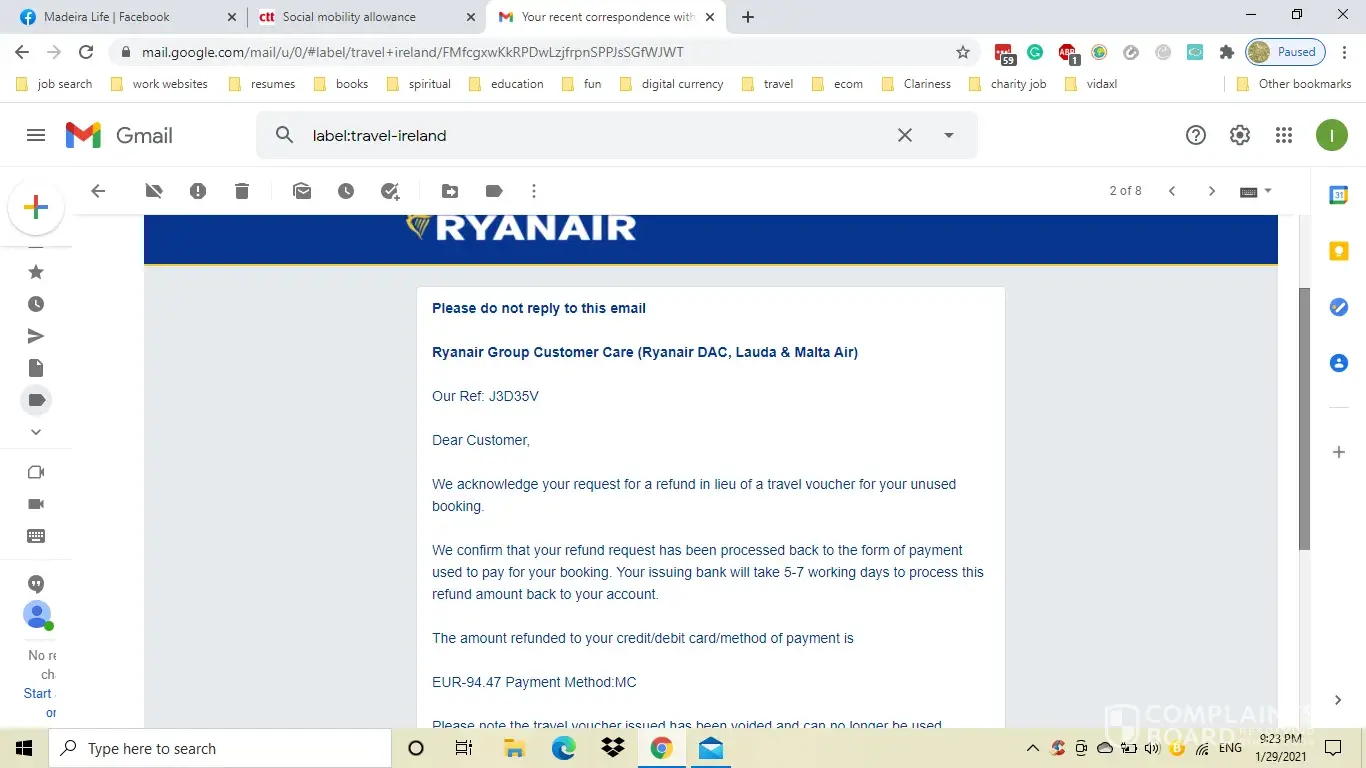Click the Compose plus button
Screen dimensions: 1366x768
click(36, 207)
